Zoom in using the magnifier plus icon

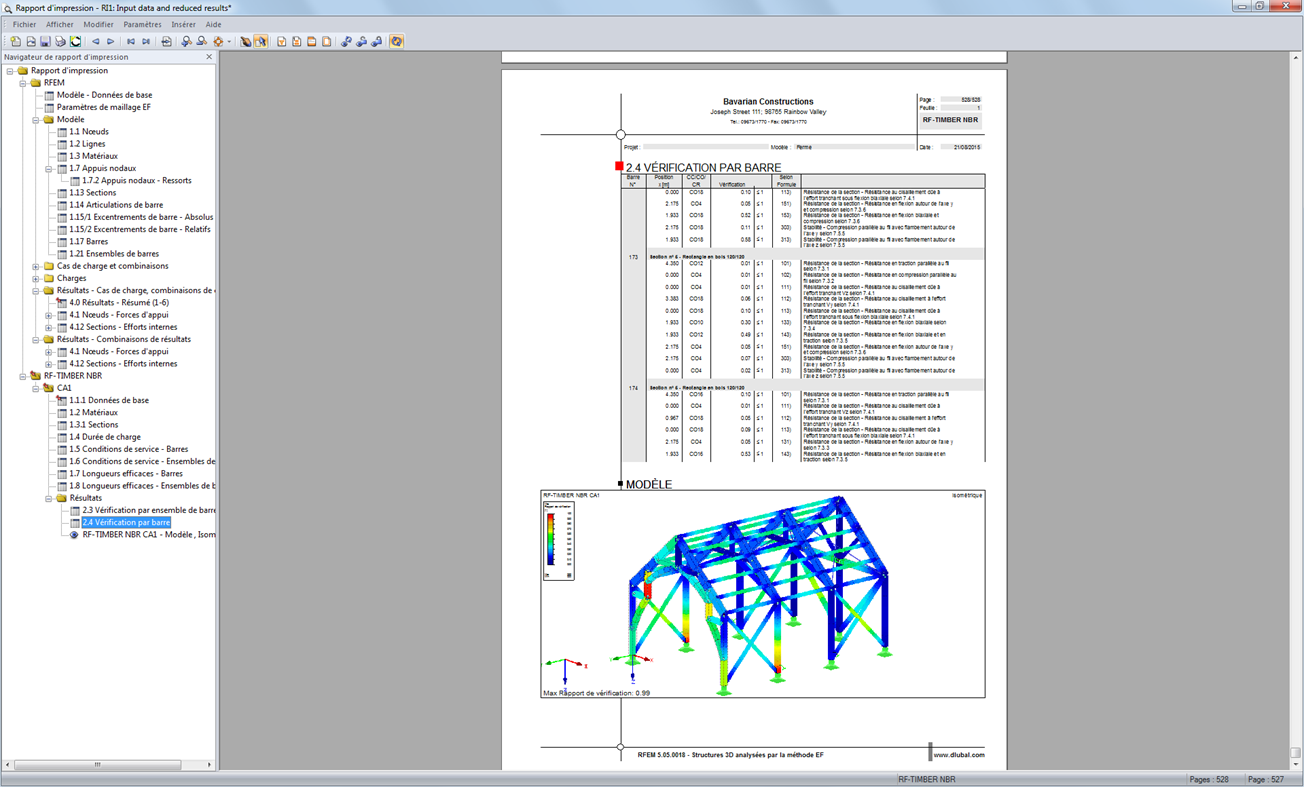pos(185,41)
